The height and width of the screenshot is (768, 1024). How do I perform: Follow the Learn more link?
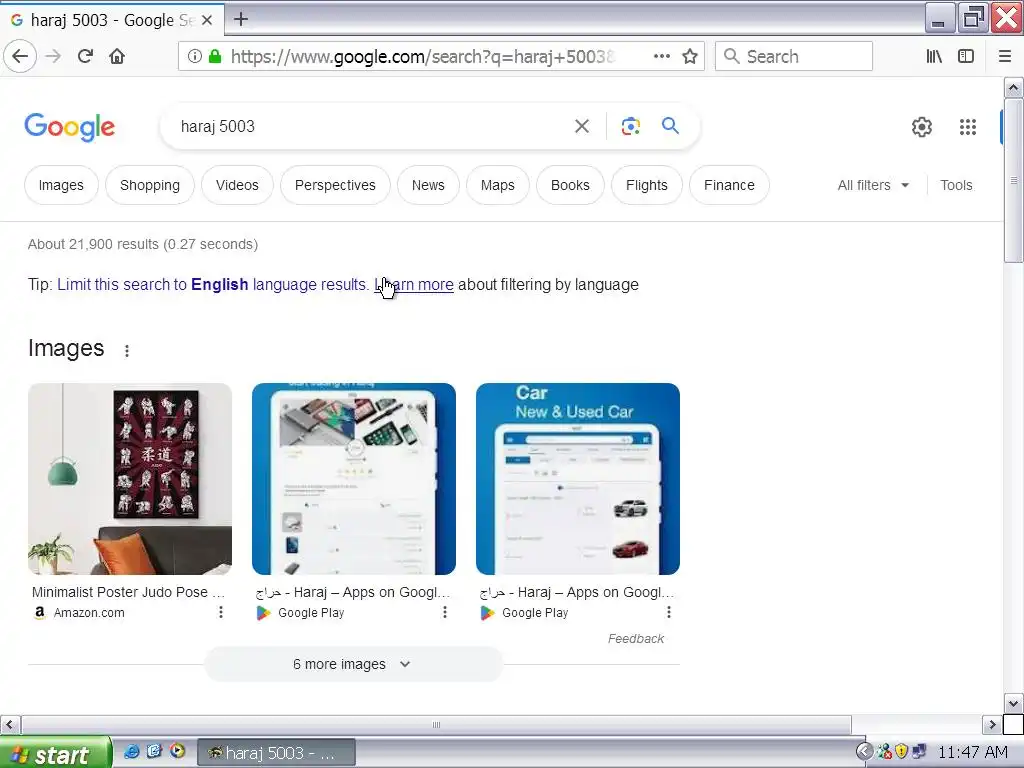[x=414, y=285]
